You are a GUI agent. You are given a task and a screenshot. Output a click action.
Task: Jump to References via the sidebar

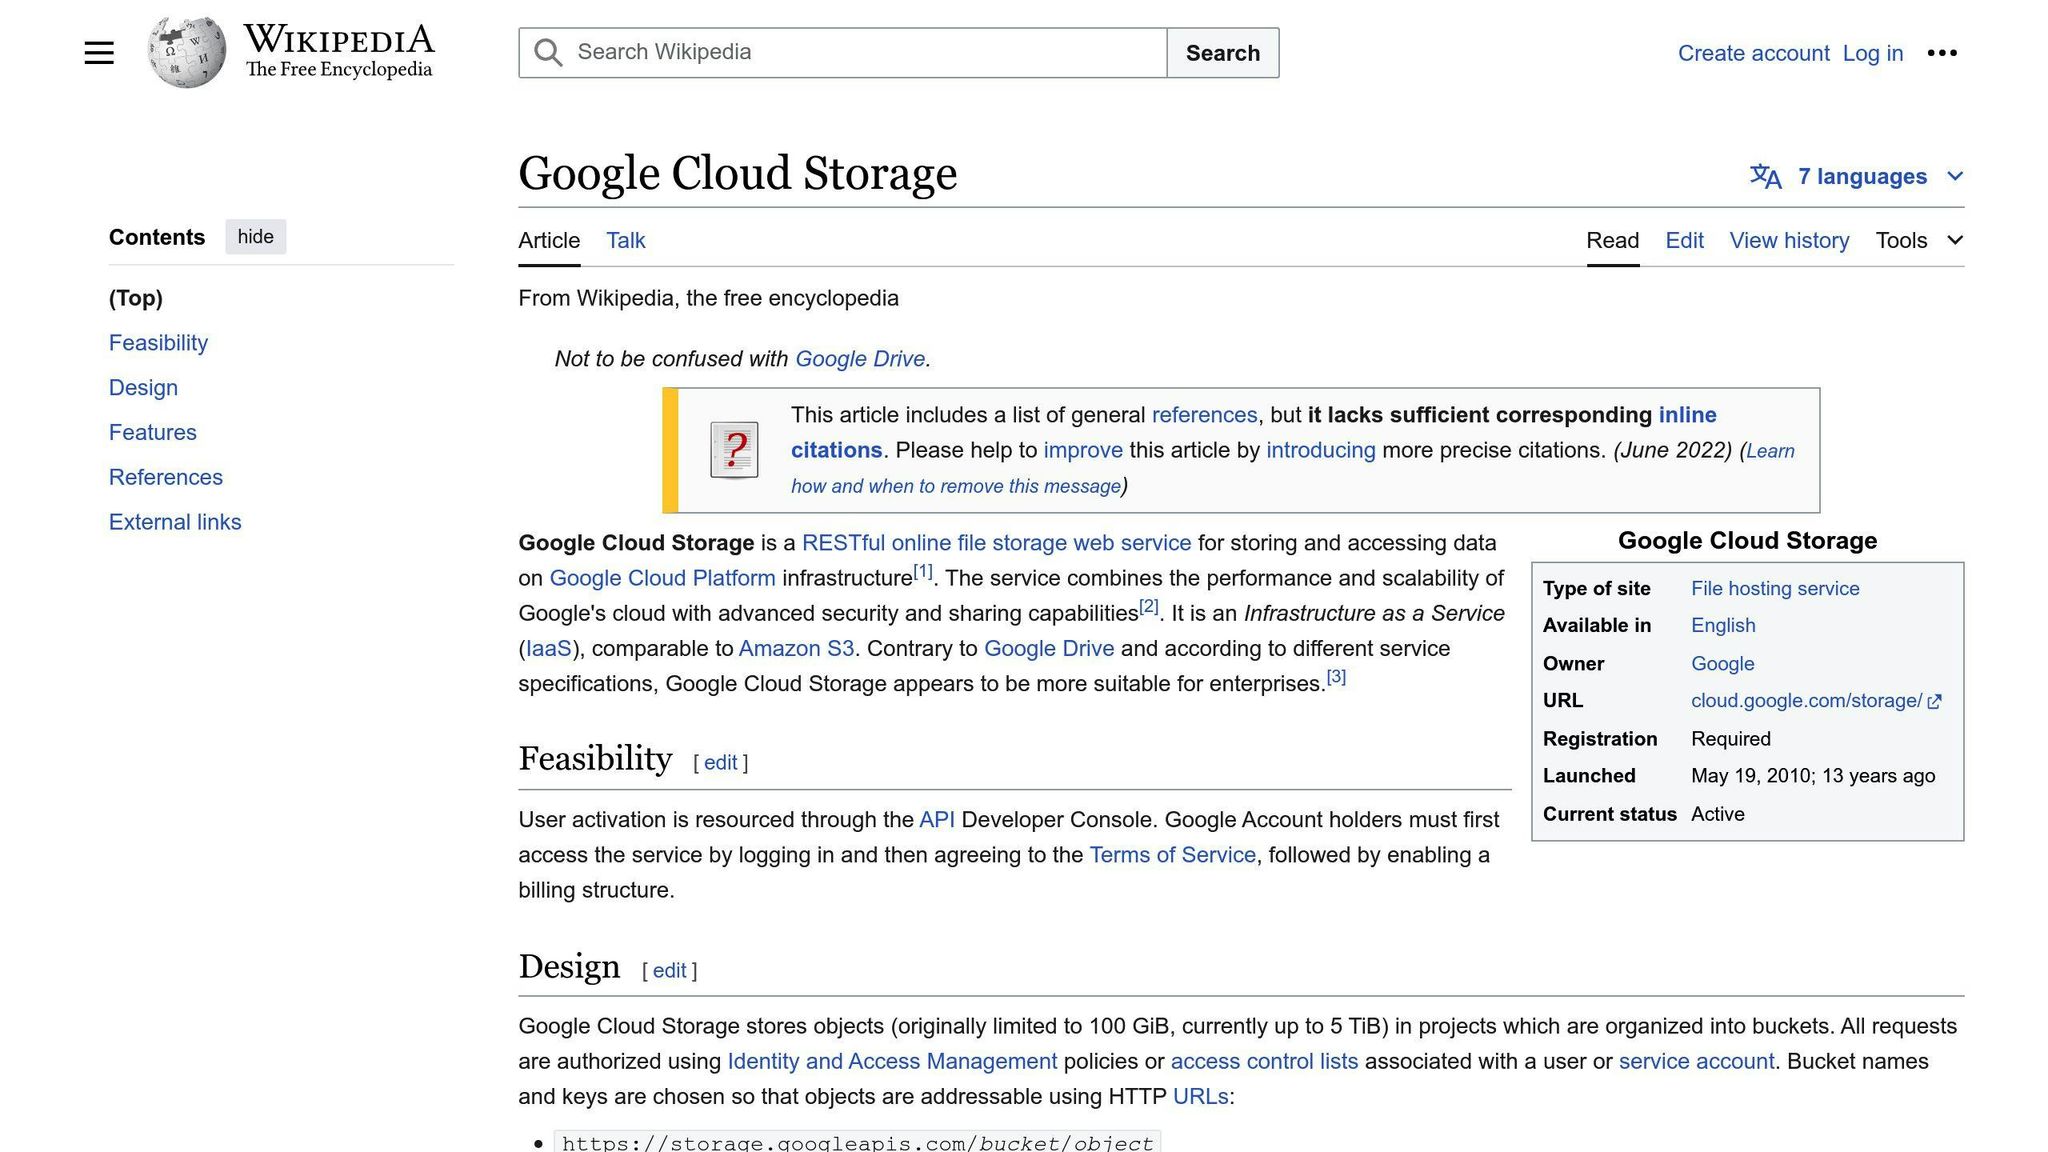point(165,477)
